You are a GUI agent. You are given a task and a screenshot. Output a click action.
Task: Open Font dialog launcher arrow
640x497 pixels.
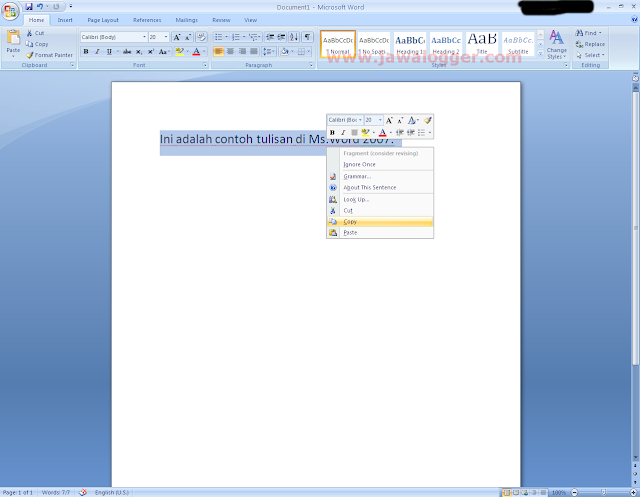205,65
